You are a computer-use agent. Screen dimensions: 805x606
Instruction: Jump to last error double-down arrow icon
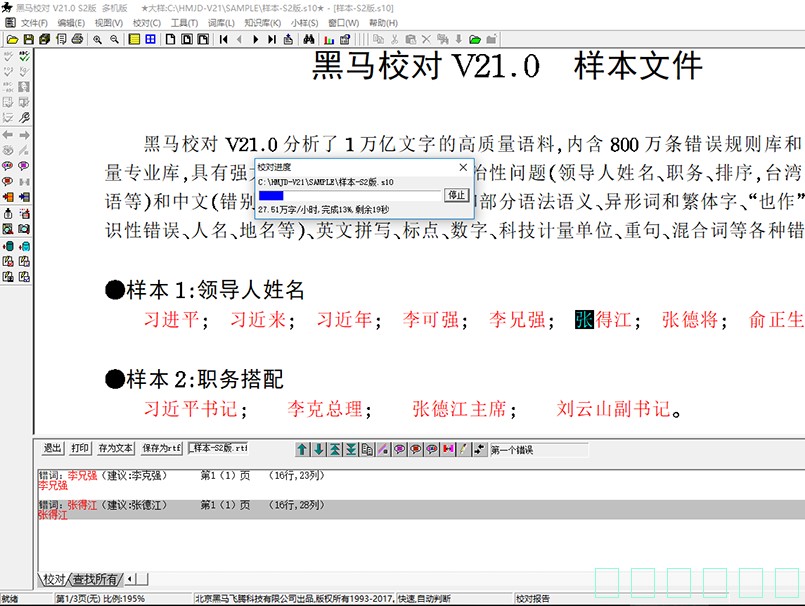pyautogui.click(x=351, y=449)
